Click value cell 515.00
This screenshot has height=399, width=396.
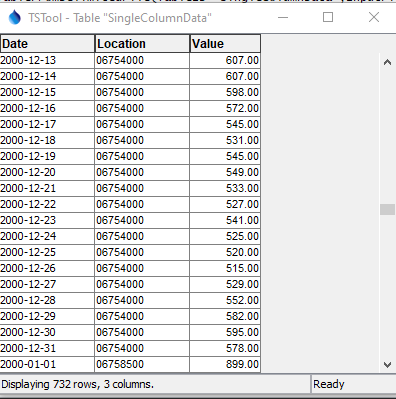coord(225,268)
